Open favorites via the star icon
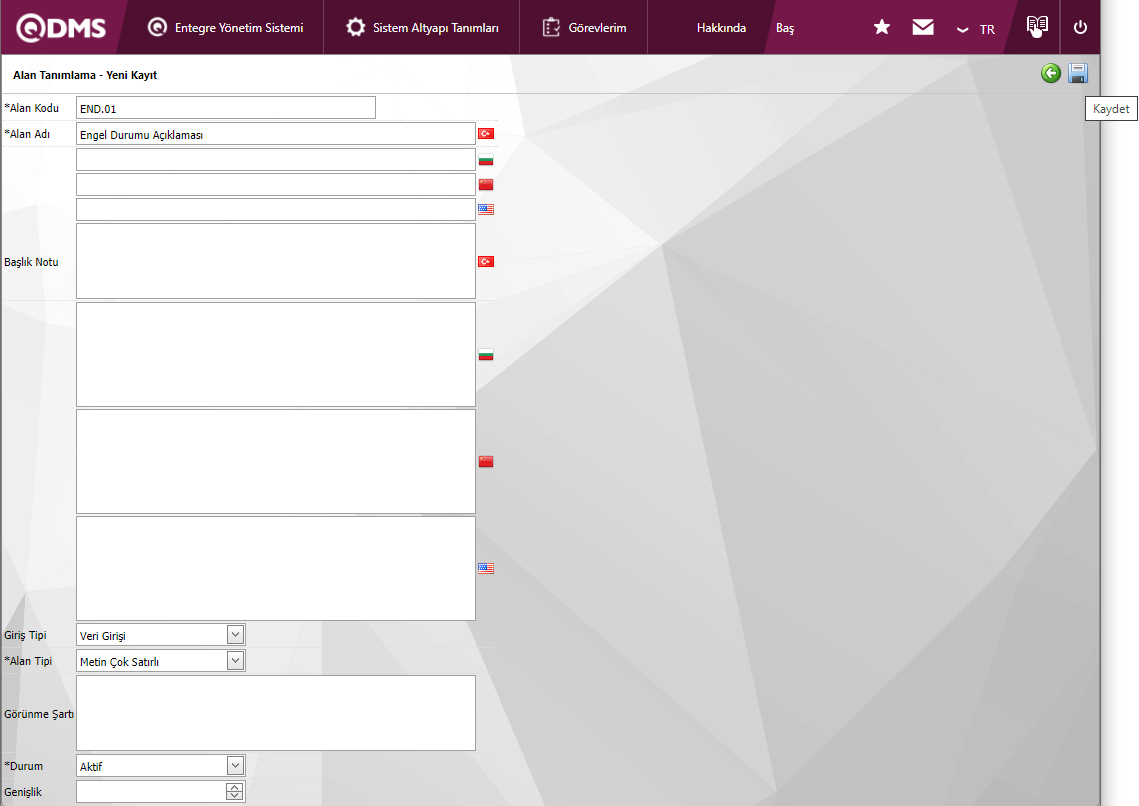Viewport: 1139px width, 806px height. click(881, 27)
